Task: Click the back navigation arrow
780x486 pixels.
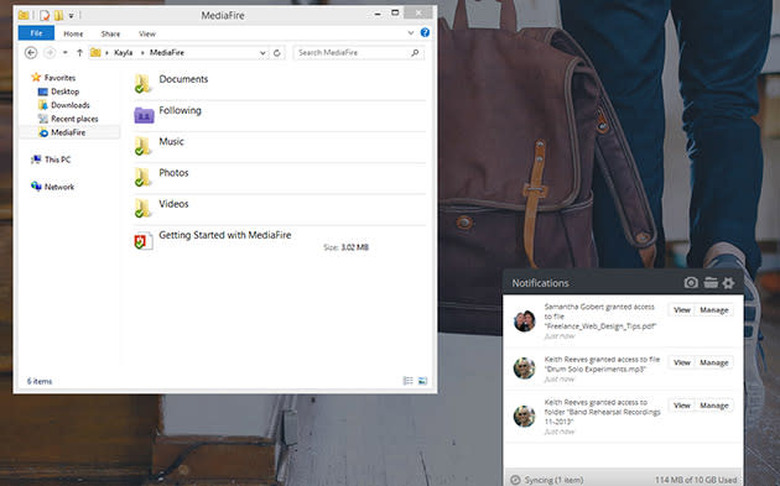Action: click(31, 53)
